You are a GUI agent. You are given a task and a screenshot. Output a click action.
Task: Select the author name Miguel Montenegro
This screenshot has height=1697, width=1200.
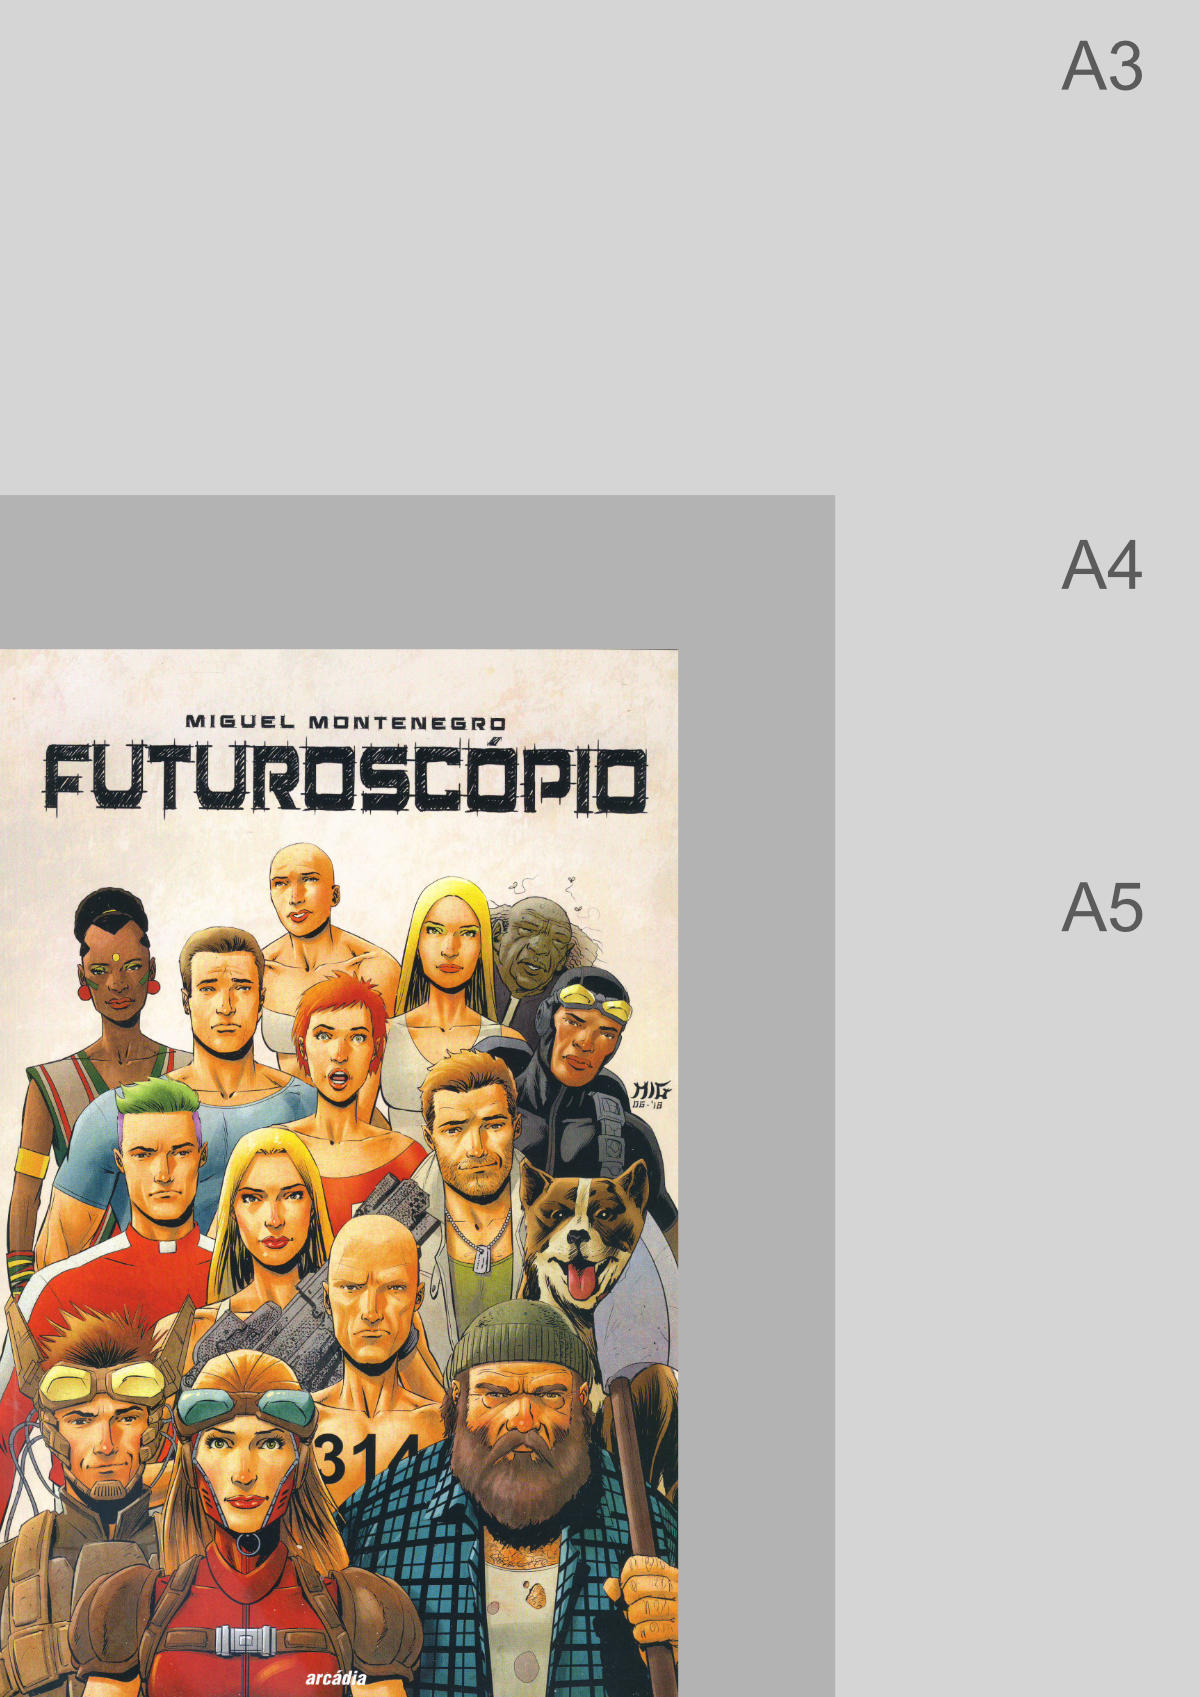[x=346, y=721]
